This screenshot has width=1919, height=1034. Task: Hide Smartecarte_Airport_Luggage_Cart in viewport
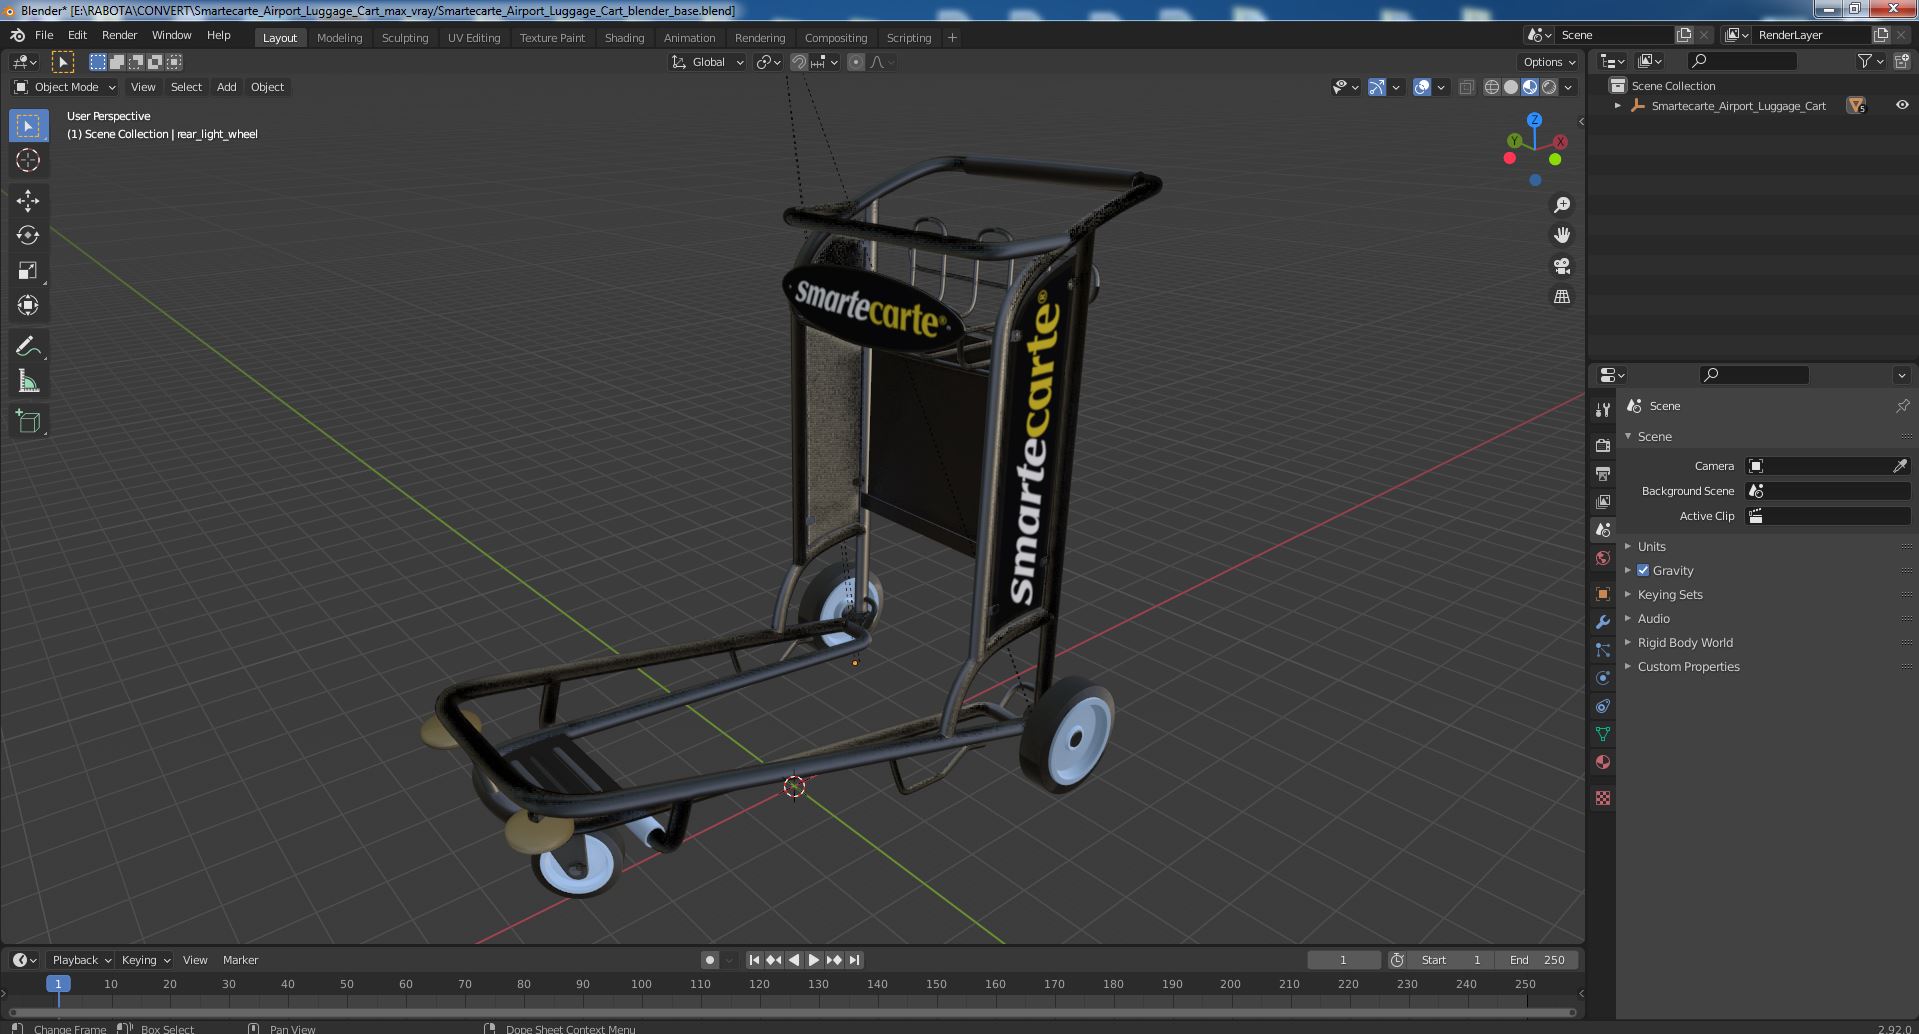1901,105
